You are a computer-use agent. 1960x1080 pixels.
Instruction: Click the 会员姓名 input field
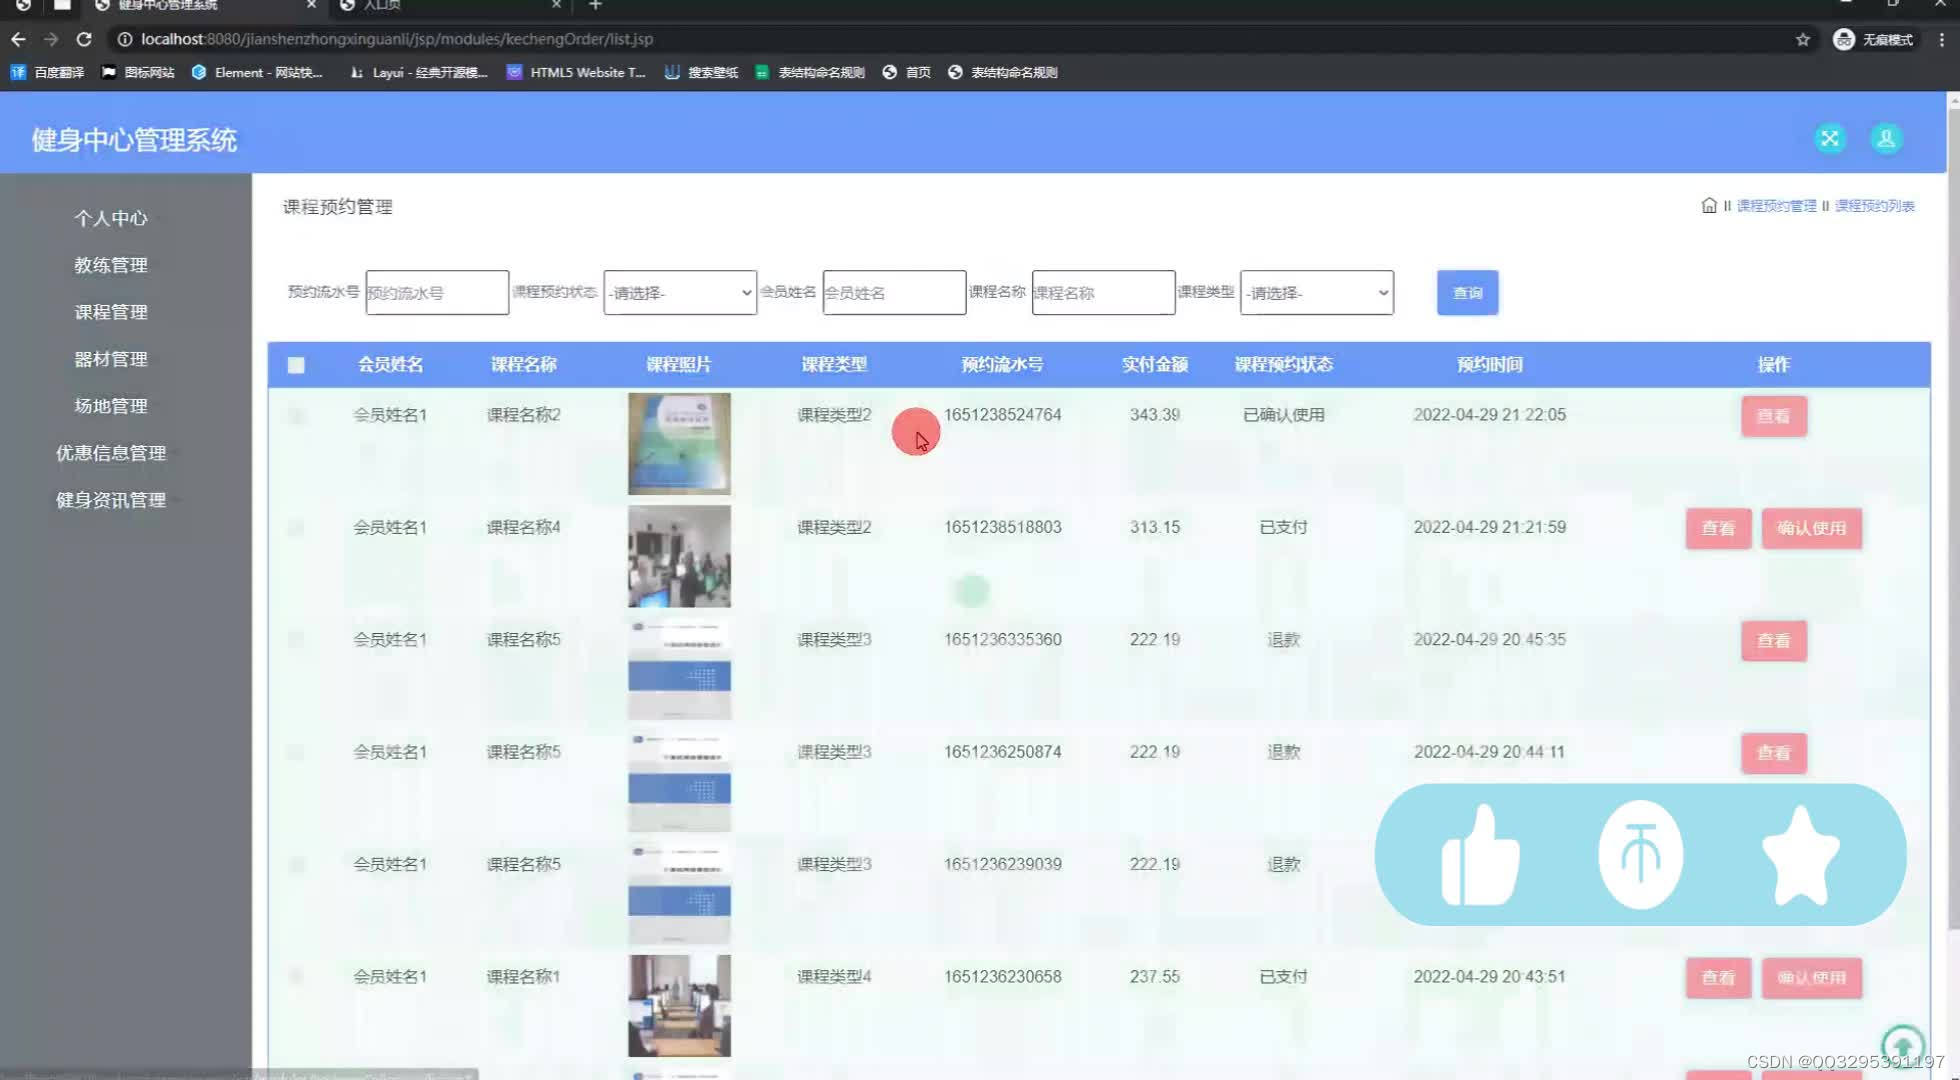pyautogui.click(x=893, y=292)
